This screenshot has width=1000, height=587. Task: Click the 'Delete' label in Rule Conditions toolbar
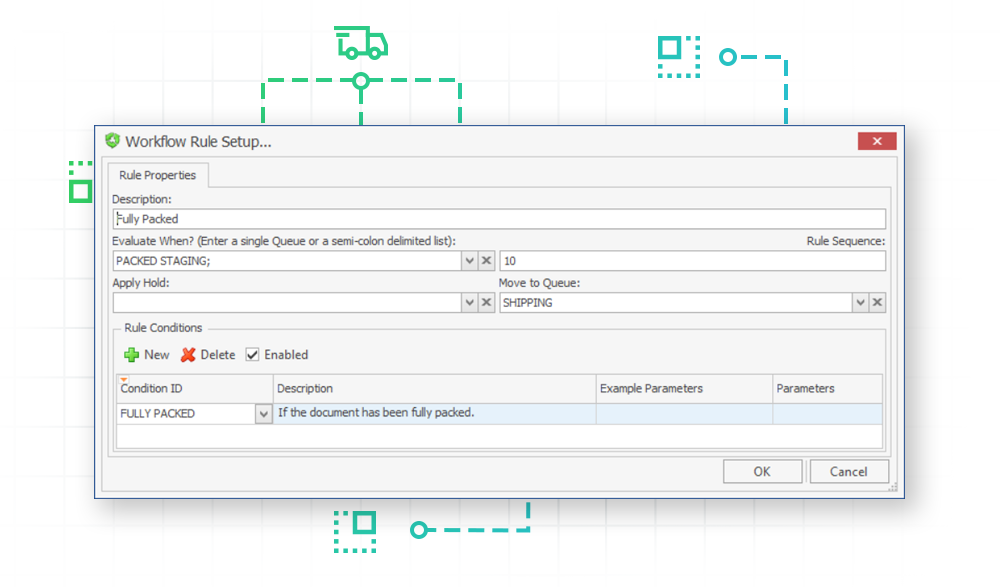(217, 355)
